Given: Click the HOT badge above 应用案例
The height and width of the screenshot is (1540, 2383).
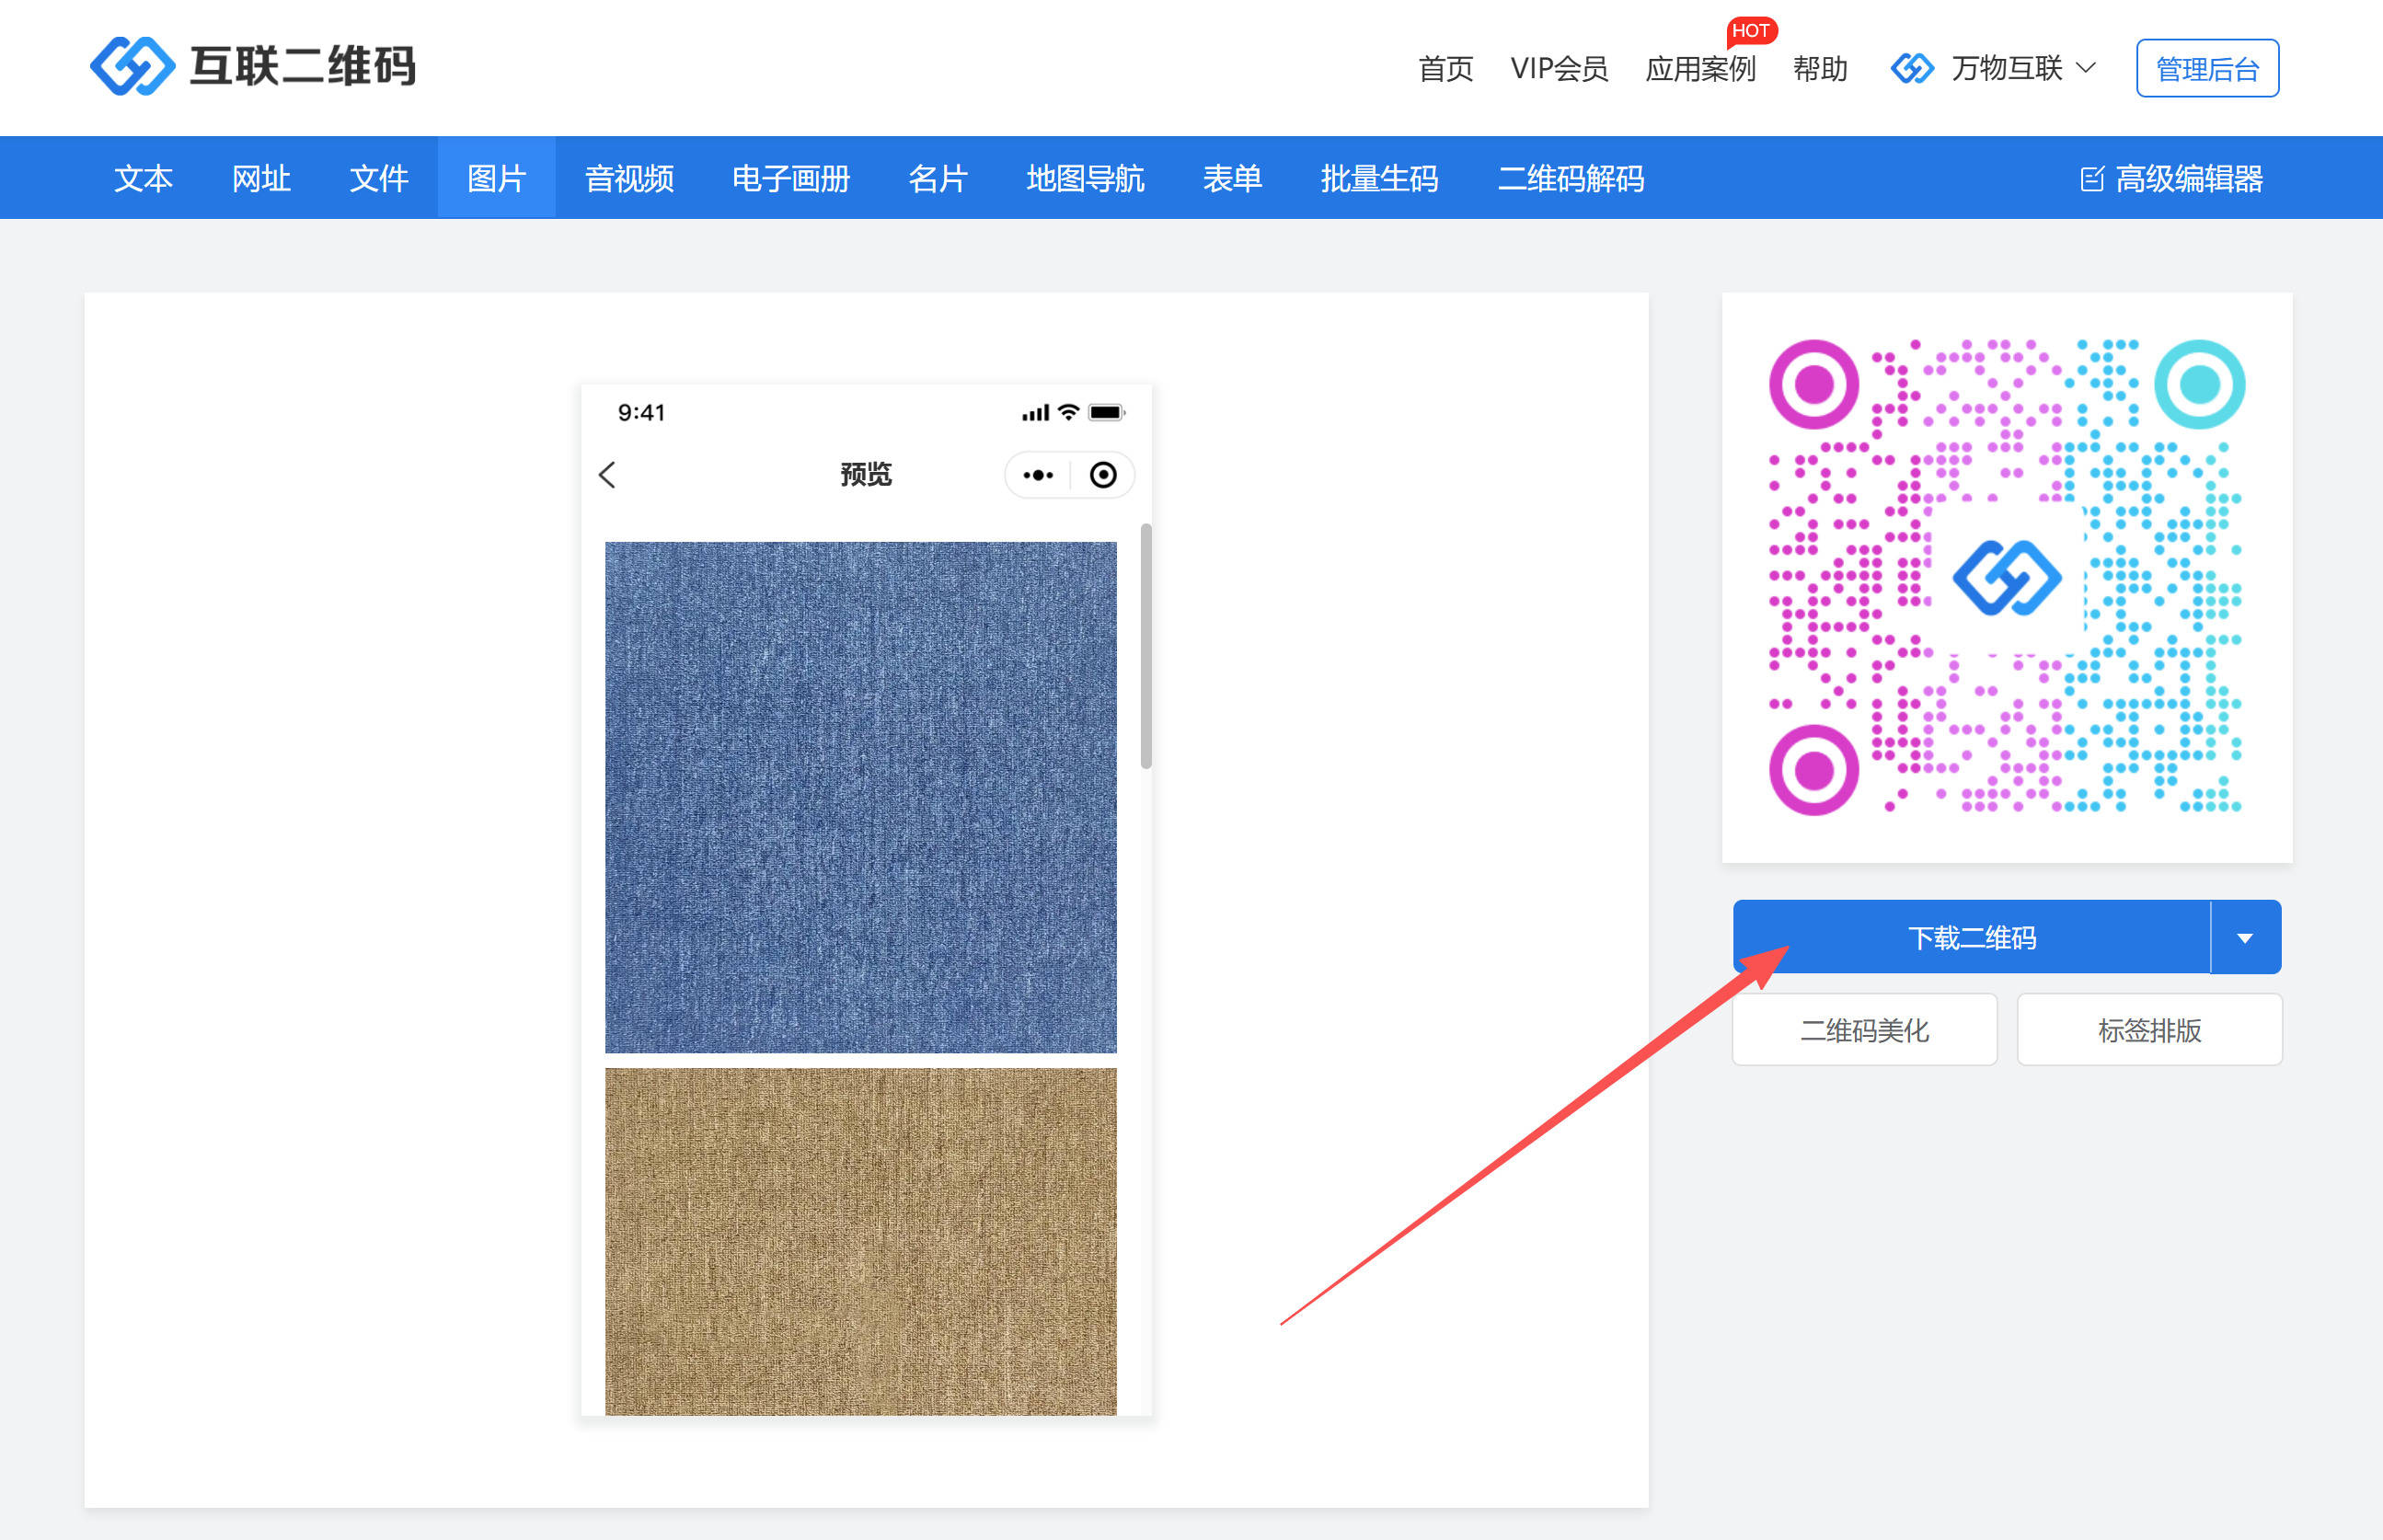Looking at the screenshot, I should (1750, 30).
